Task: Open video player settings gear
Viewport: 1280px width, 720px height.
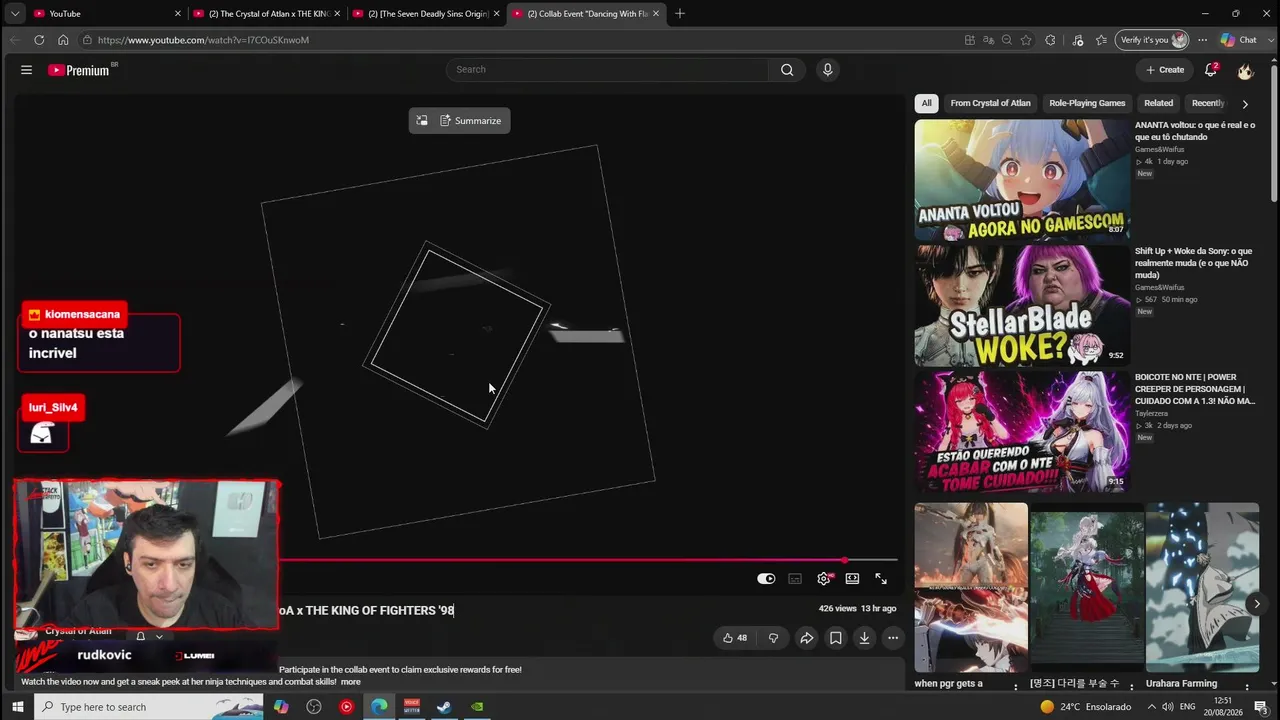Action: click(x=824, y=578)
